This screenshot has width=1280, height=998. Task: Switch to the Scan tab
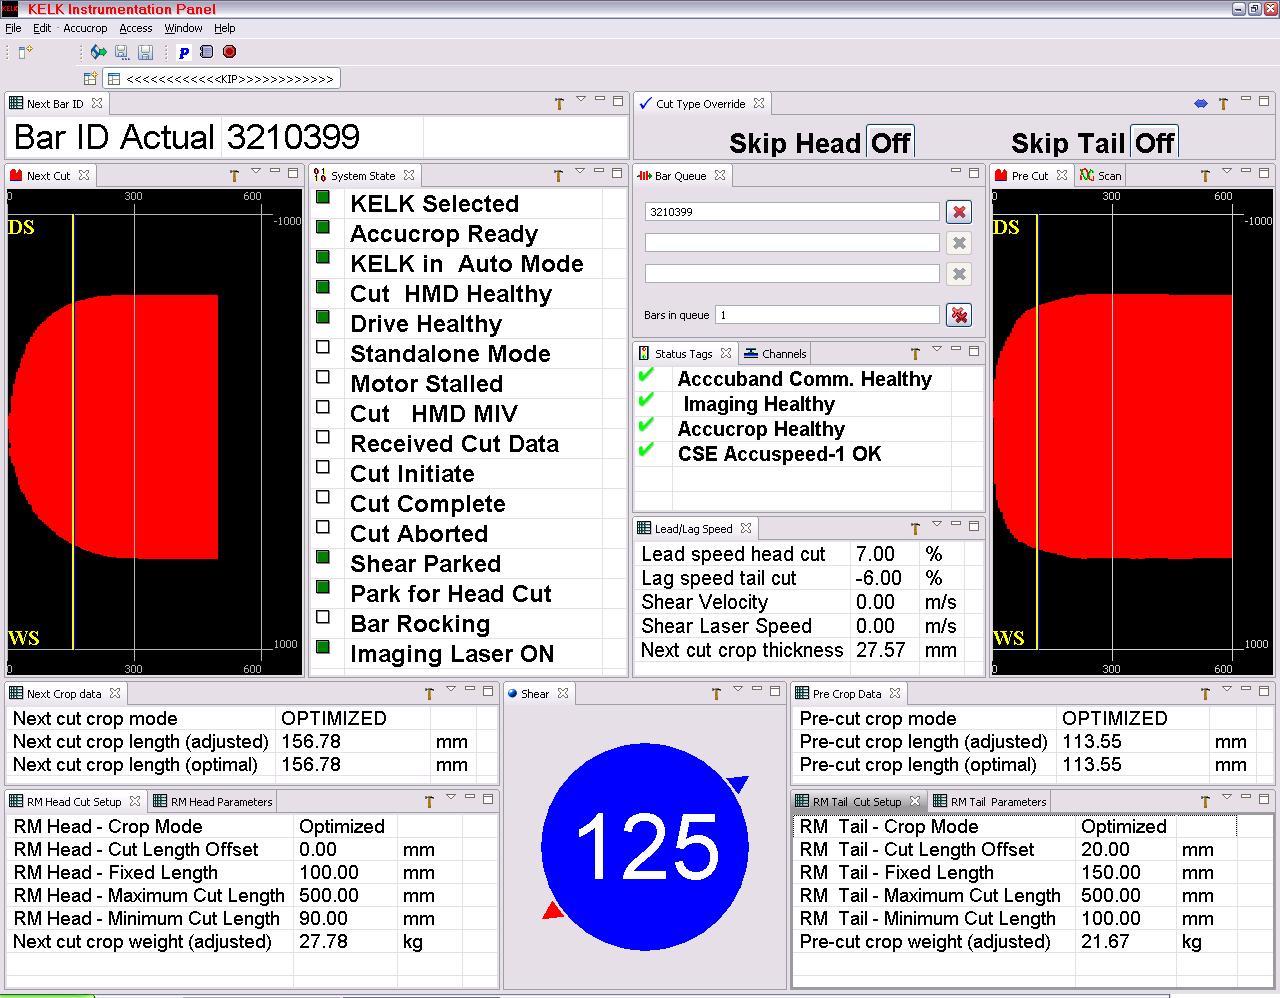point(1101,176)
